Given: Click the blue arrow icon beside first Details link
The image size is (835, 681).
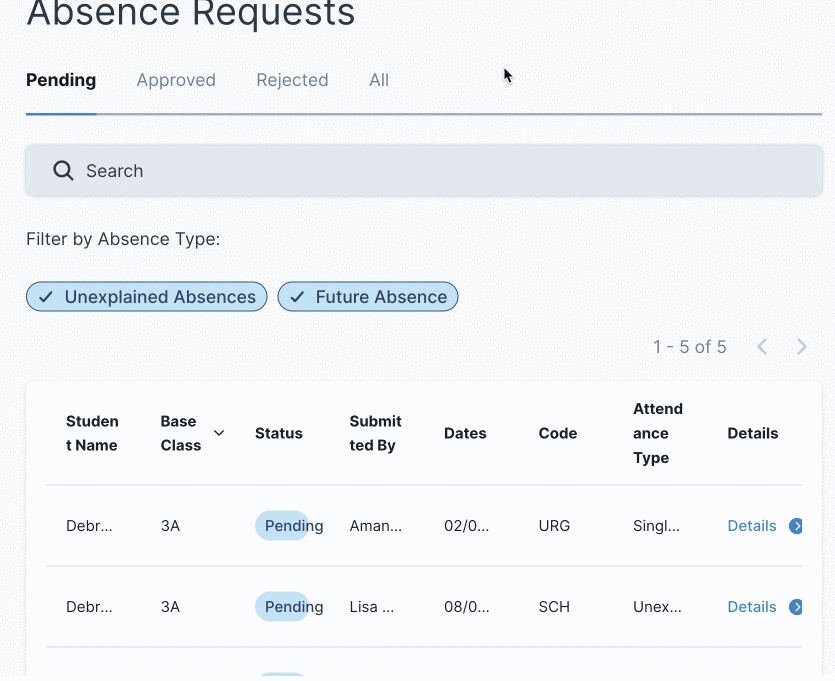Looking at the screenshot, I should pyautogui.click(x=796, y=525).
